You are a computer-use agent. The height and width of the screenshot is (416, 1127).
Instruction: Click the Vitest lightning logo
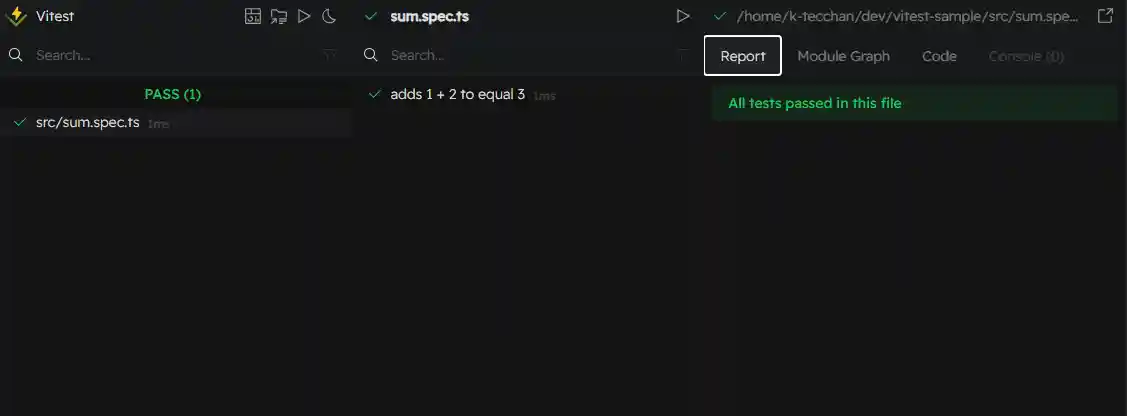coord(17,16)
